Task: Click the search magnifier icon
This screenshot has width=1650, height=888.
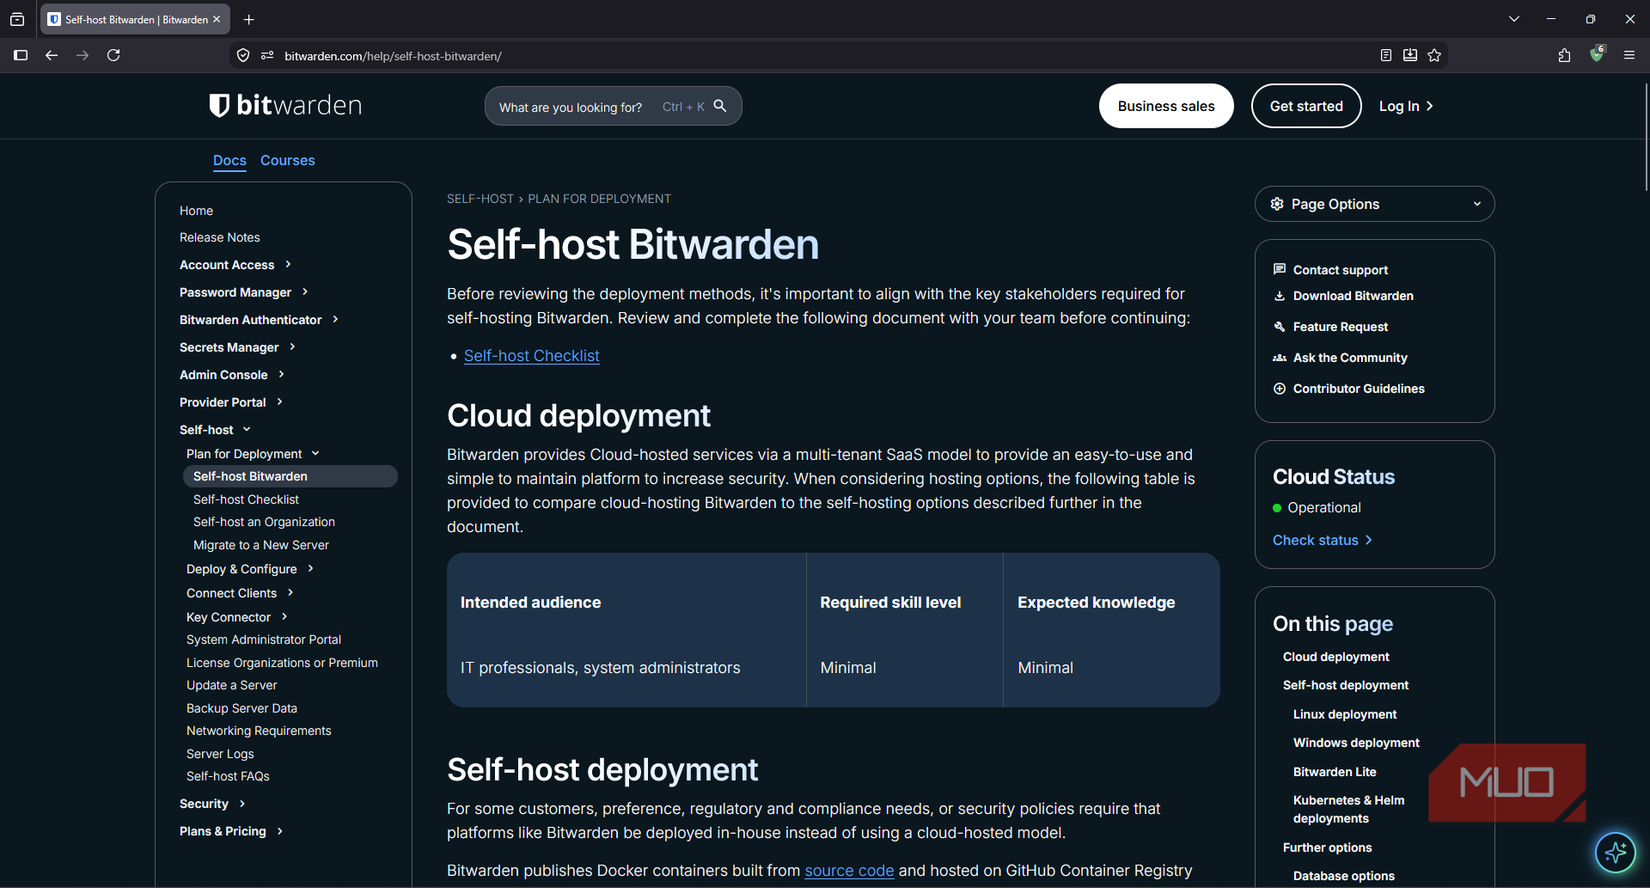Action: [720, 106]
